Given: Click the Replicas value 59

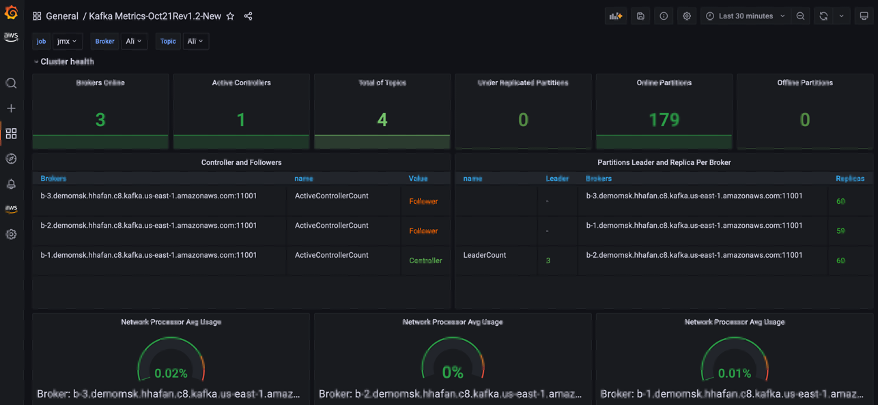Looking at the screenshot, I should [x=841, y=231].
